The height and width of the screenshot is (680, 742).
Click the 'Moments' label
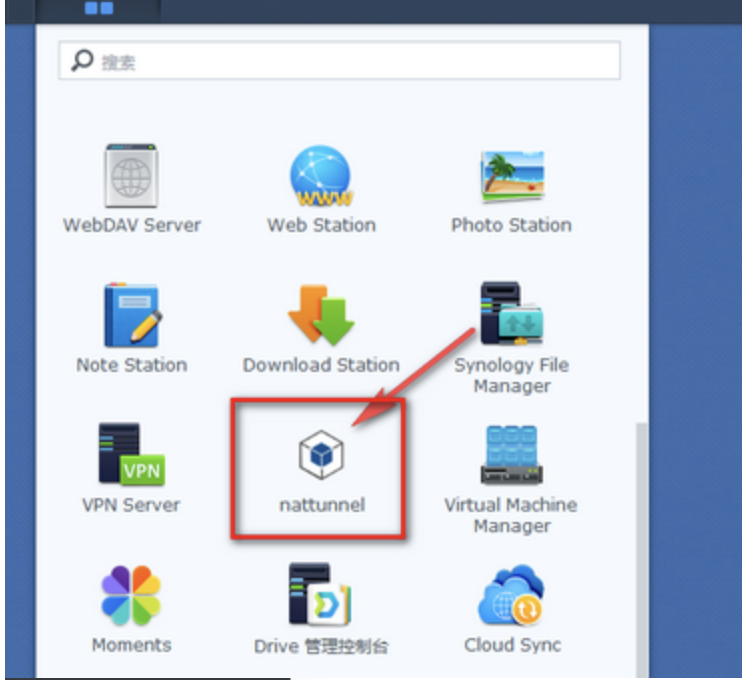point(132,645)
